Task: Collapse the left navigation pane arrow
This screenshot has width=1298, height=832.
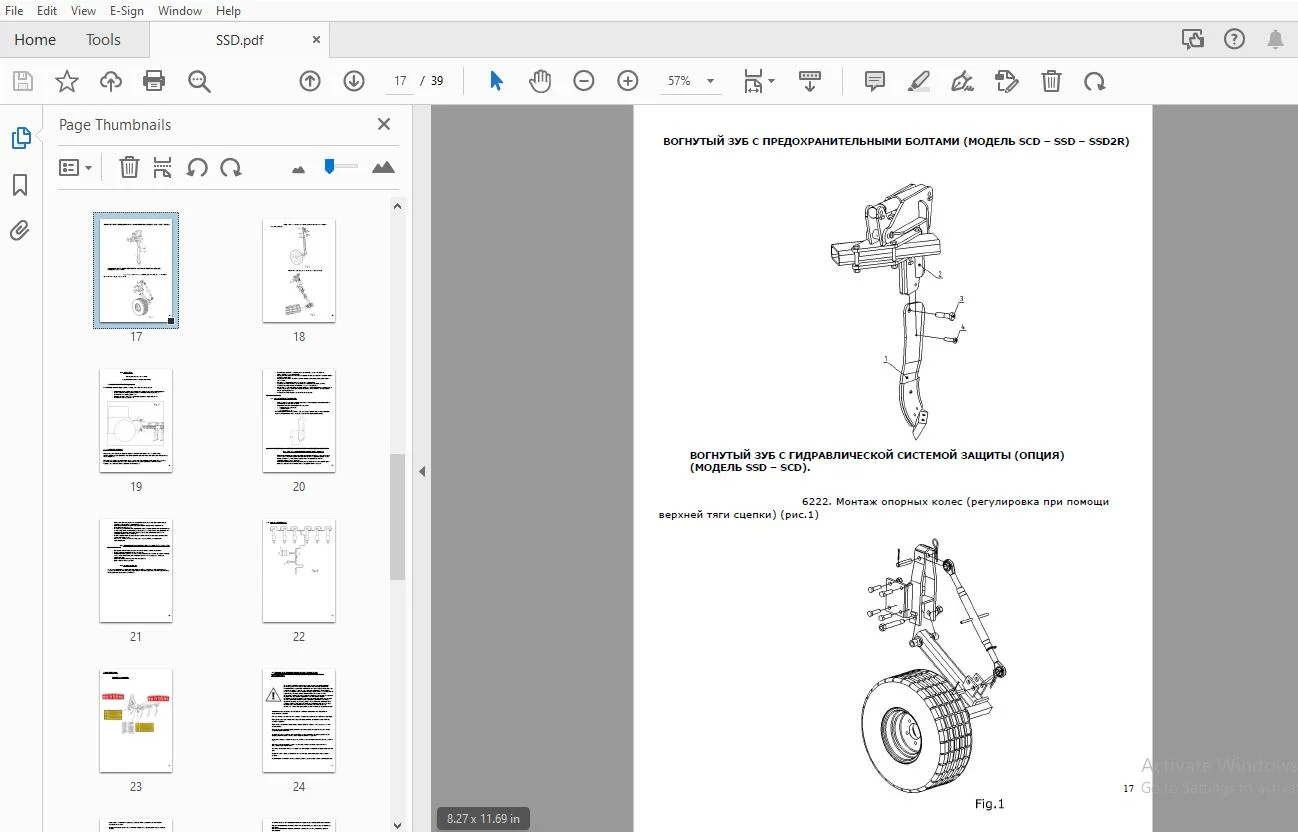Action: [422, 471]
